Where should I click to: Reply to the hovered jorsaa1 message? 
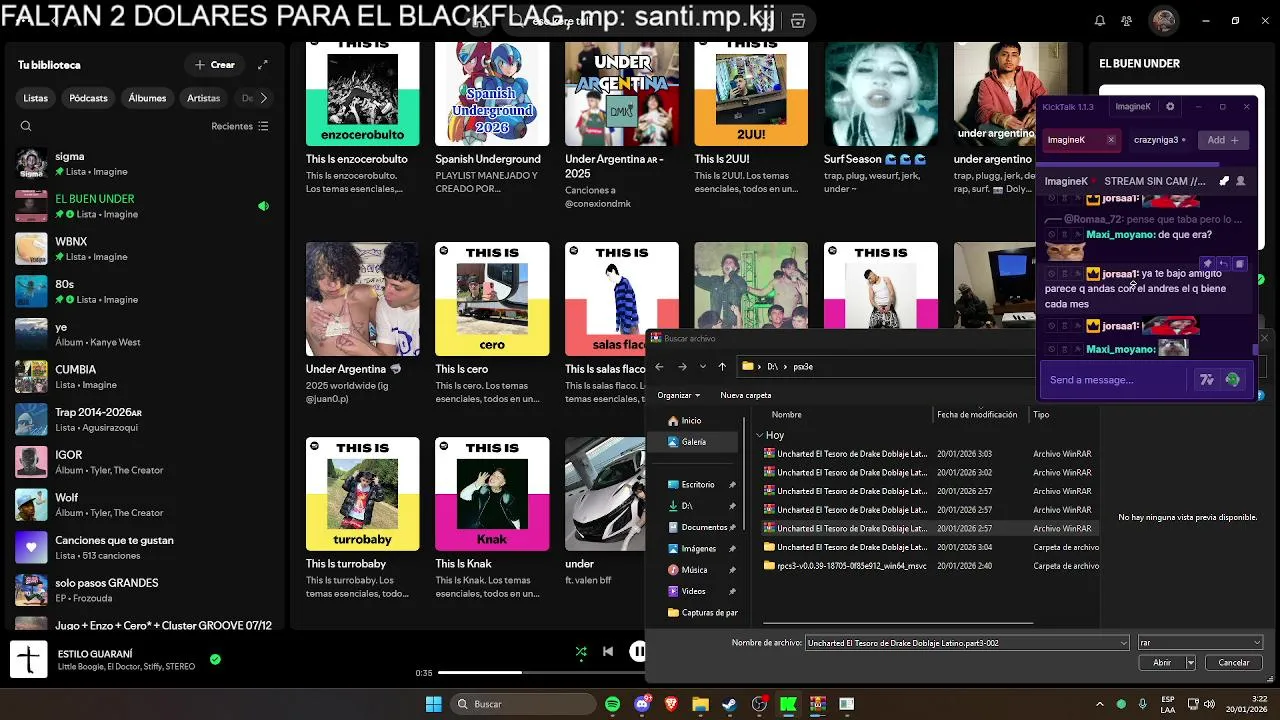1223,264
